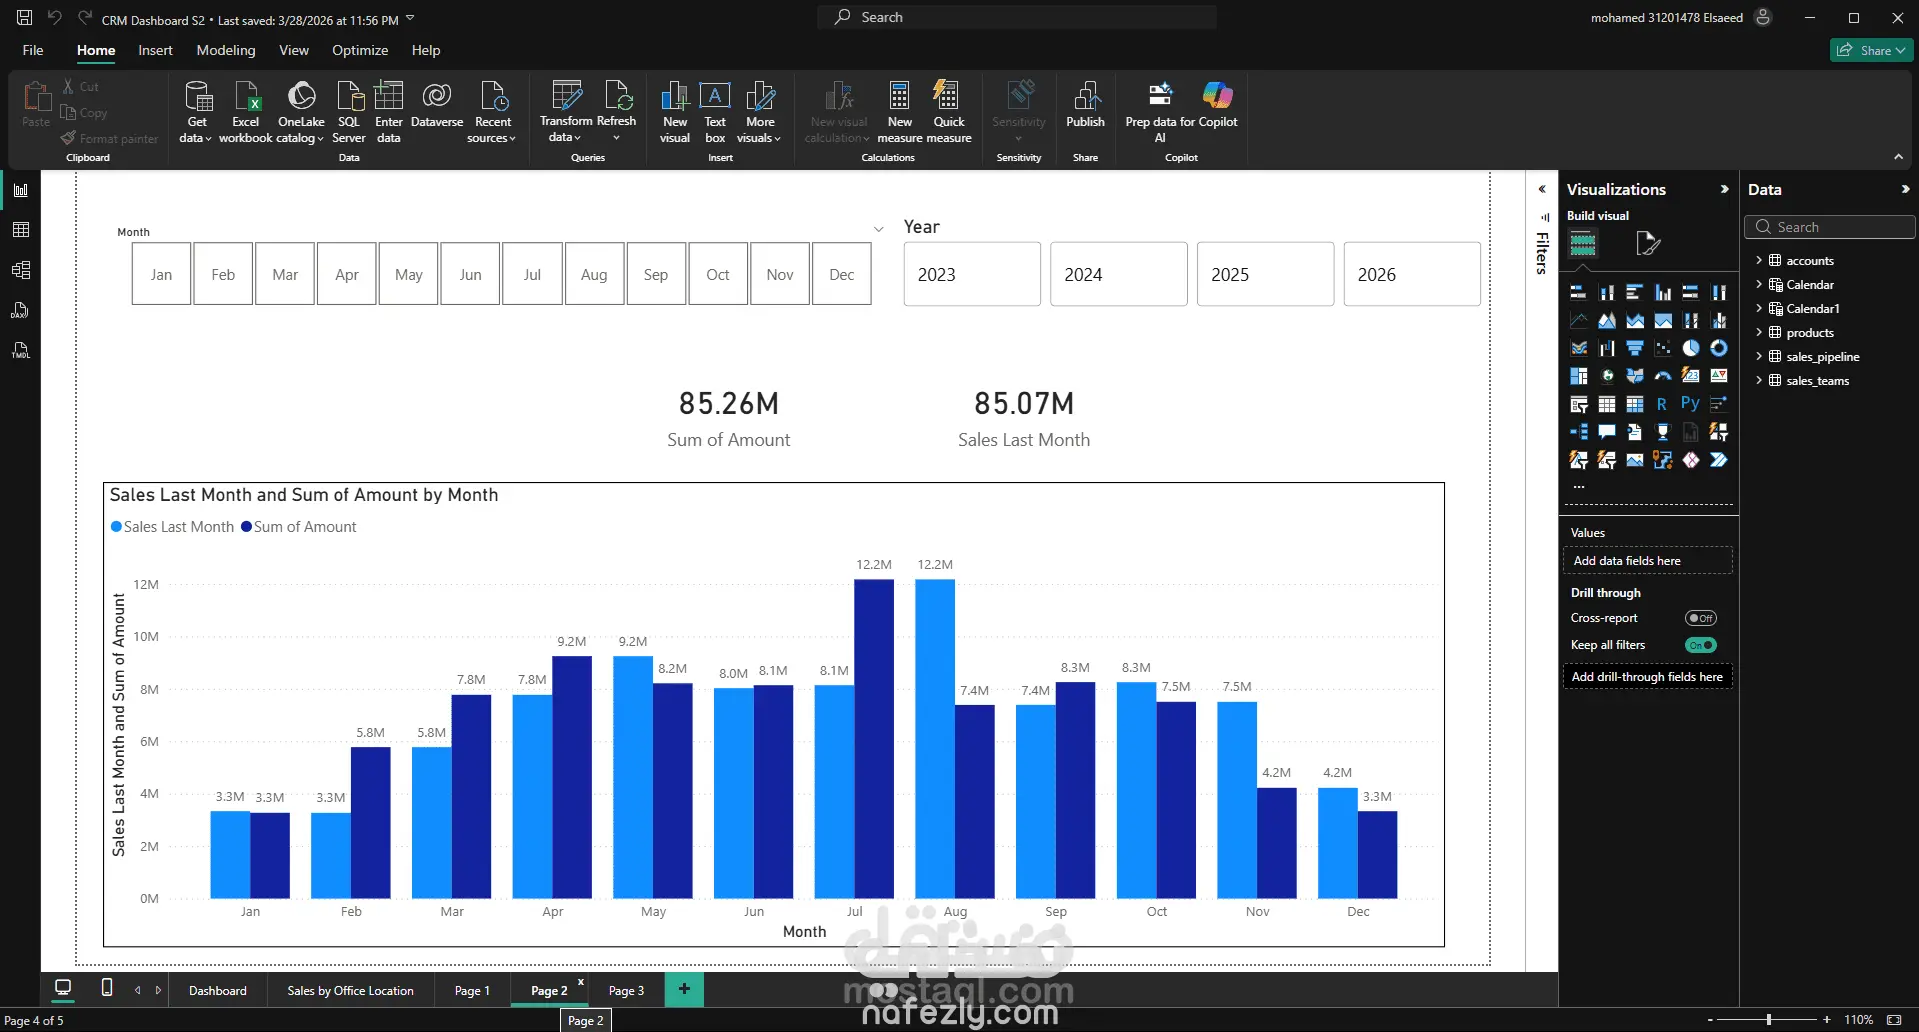Image resolution: width=1919 pixels, height=1032 pixels.
Task: Switch to Model view in sidebar
Action: tap(21, 270)
